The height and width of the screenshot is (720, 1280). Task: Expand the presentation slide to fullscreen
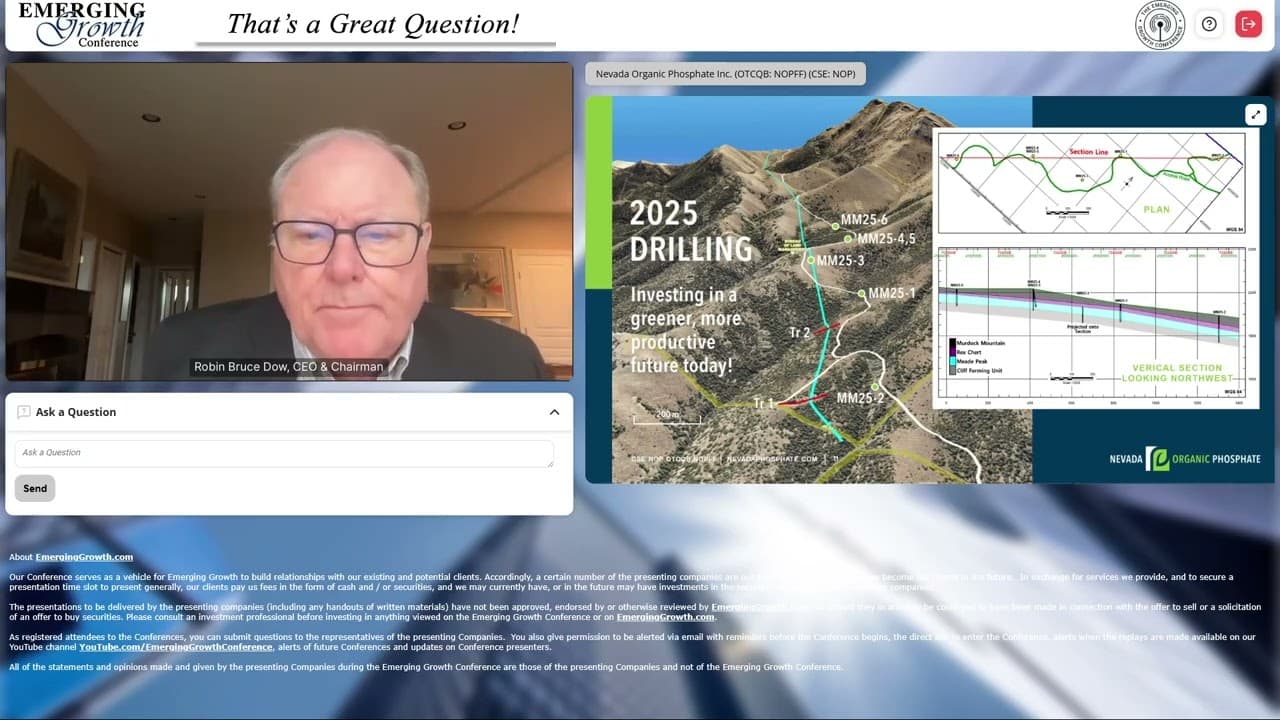pos(1256,114)
